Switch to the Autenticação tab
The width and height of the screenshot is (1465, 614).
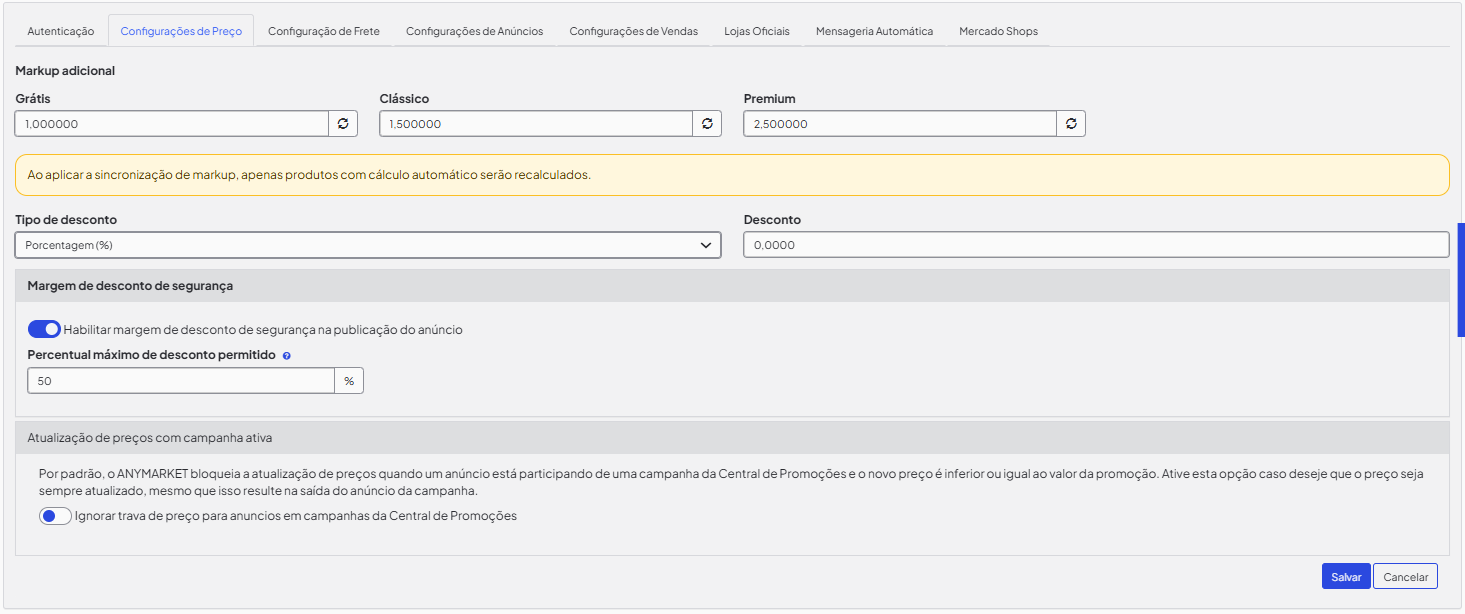61,31
